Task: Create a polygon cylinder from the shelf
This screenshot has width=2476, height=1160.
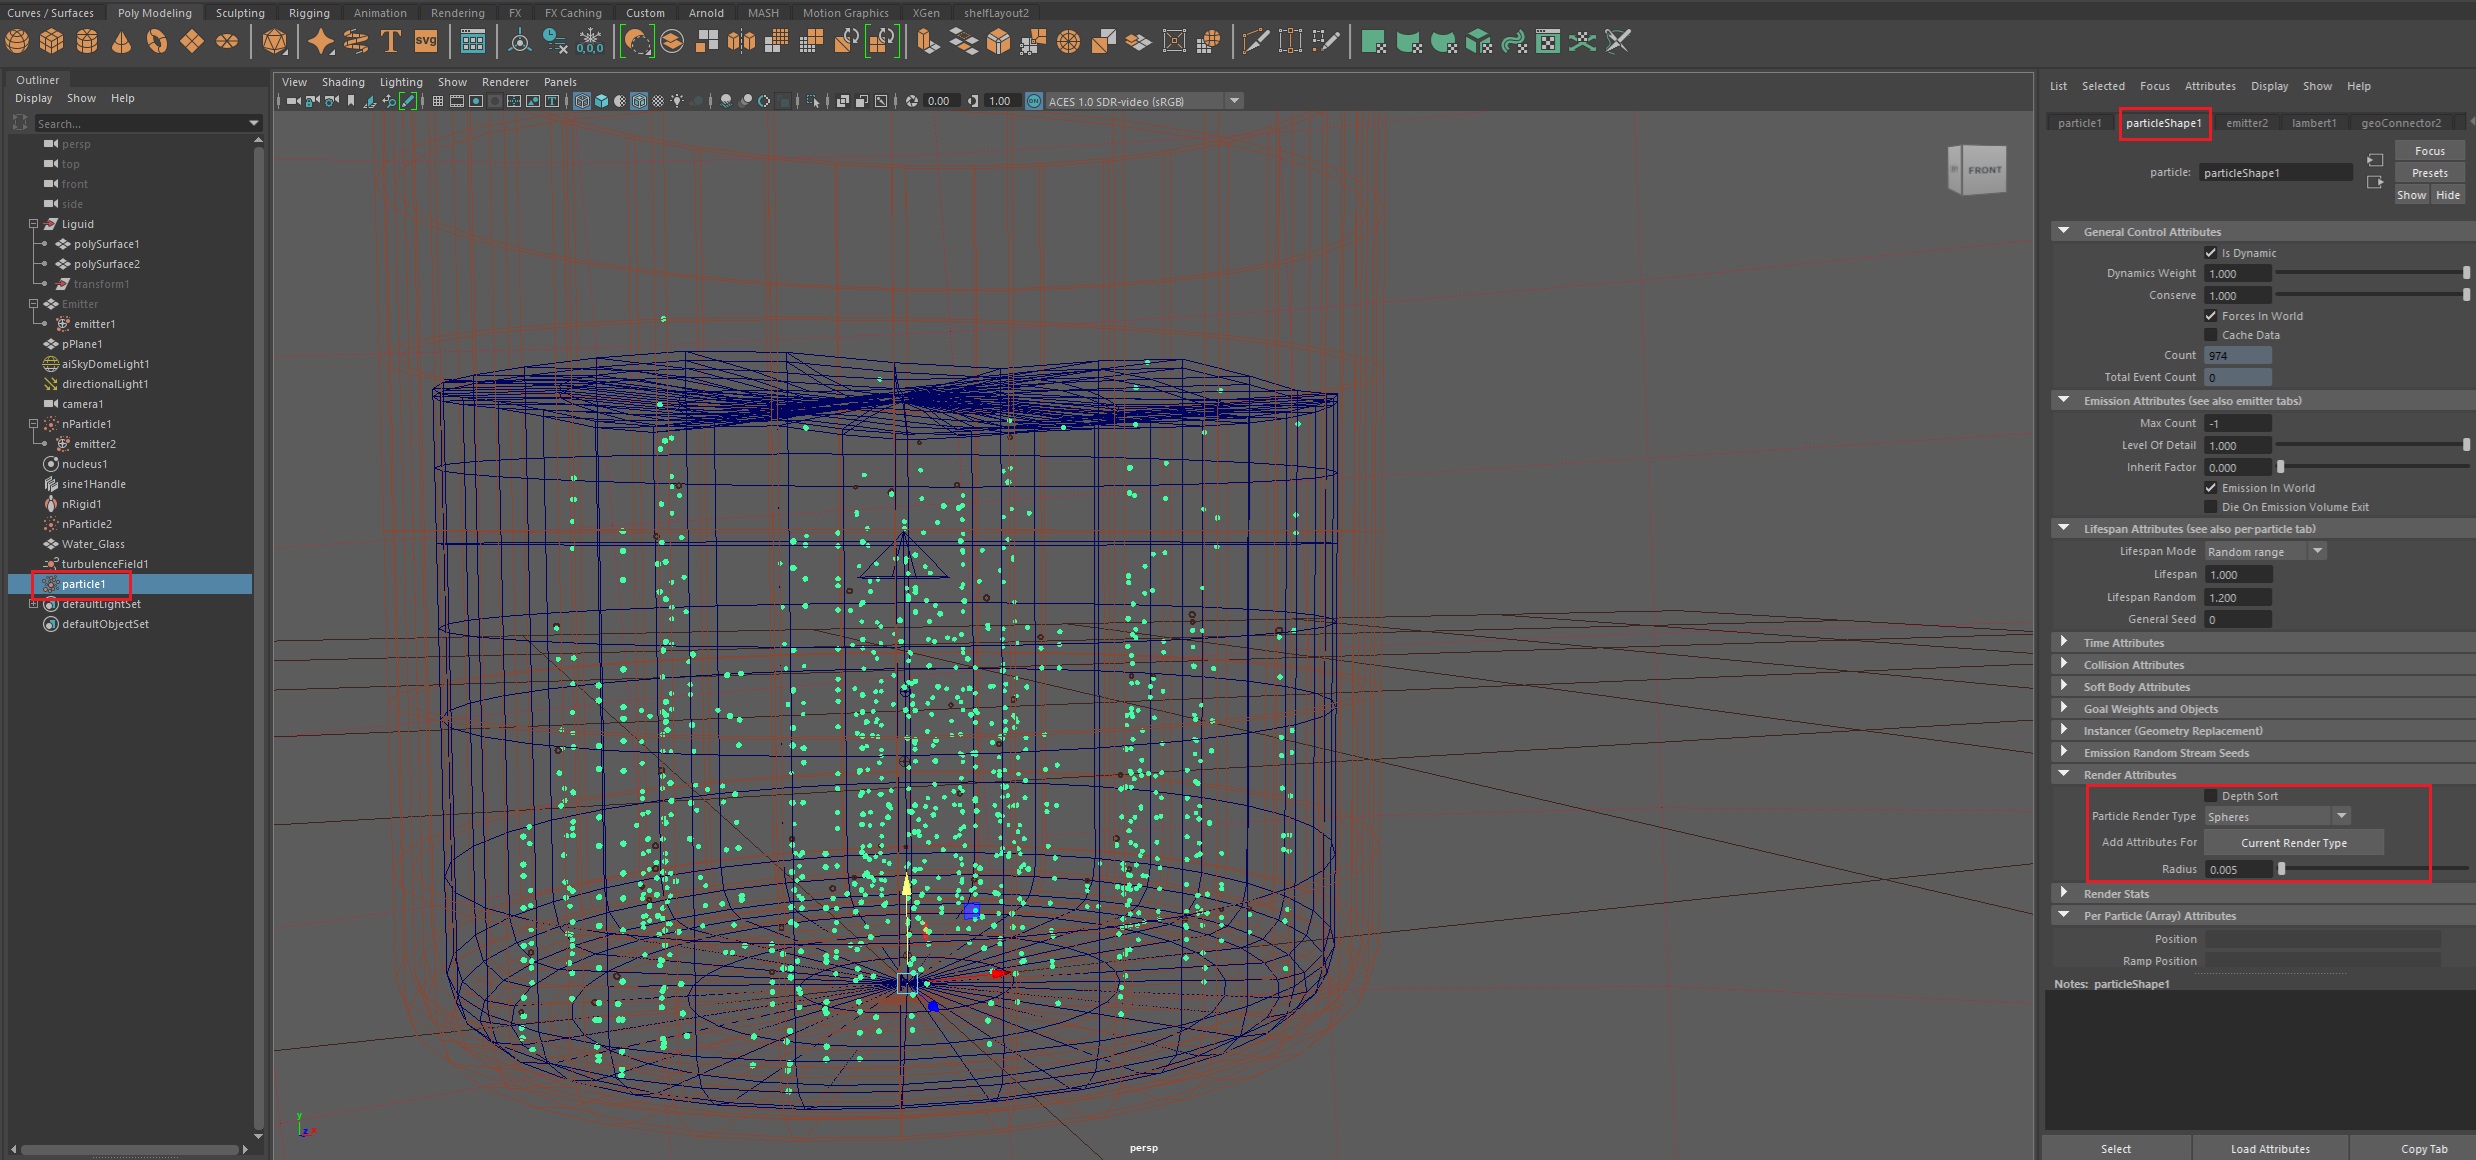Action: click(x=87, y=41)
